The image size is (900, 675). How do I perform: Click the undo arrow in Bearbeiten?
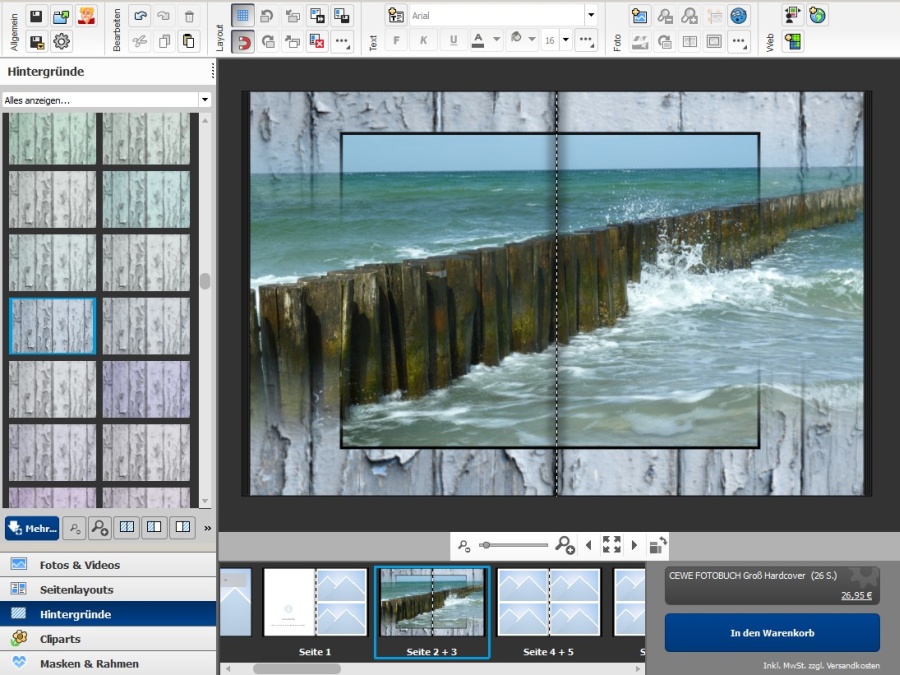coord(139,16)
